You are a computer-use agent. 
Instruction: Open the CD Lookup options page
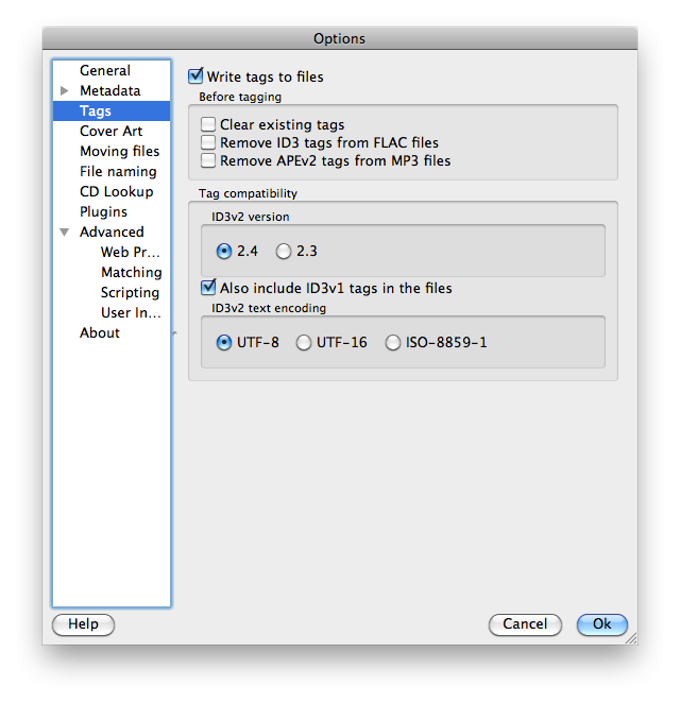click(117, 191)
